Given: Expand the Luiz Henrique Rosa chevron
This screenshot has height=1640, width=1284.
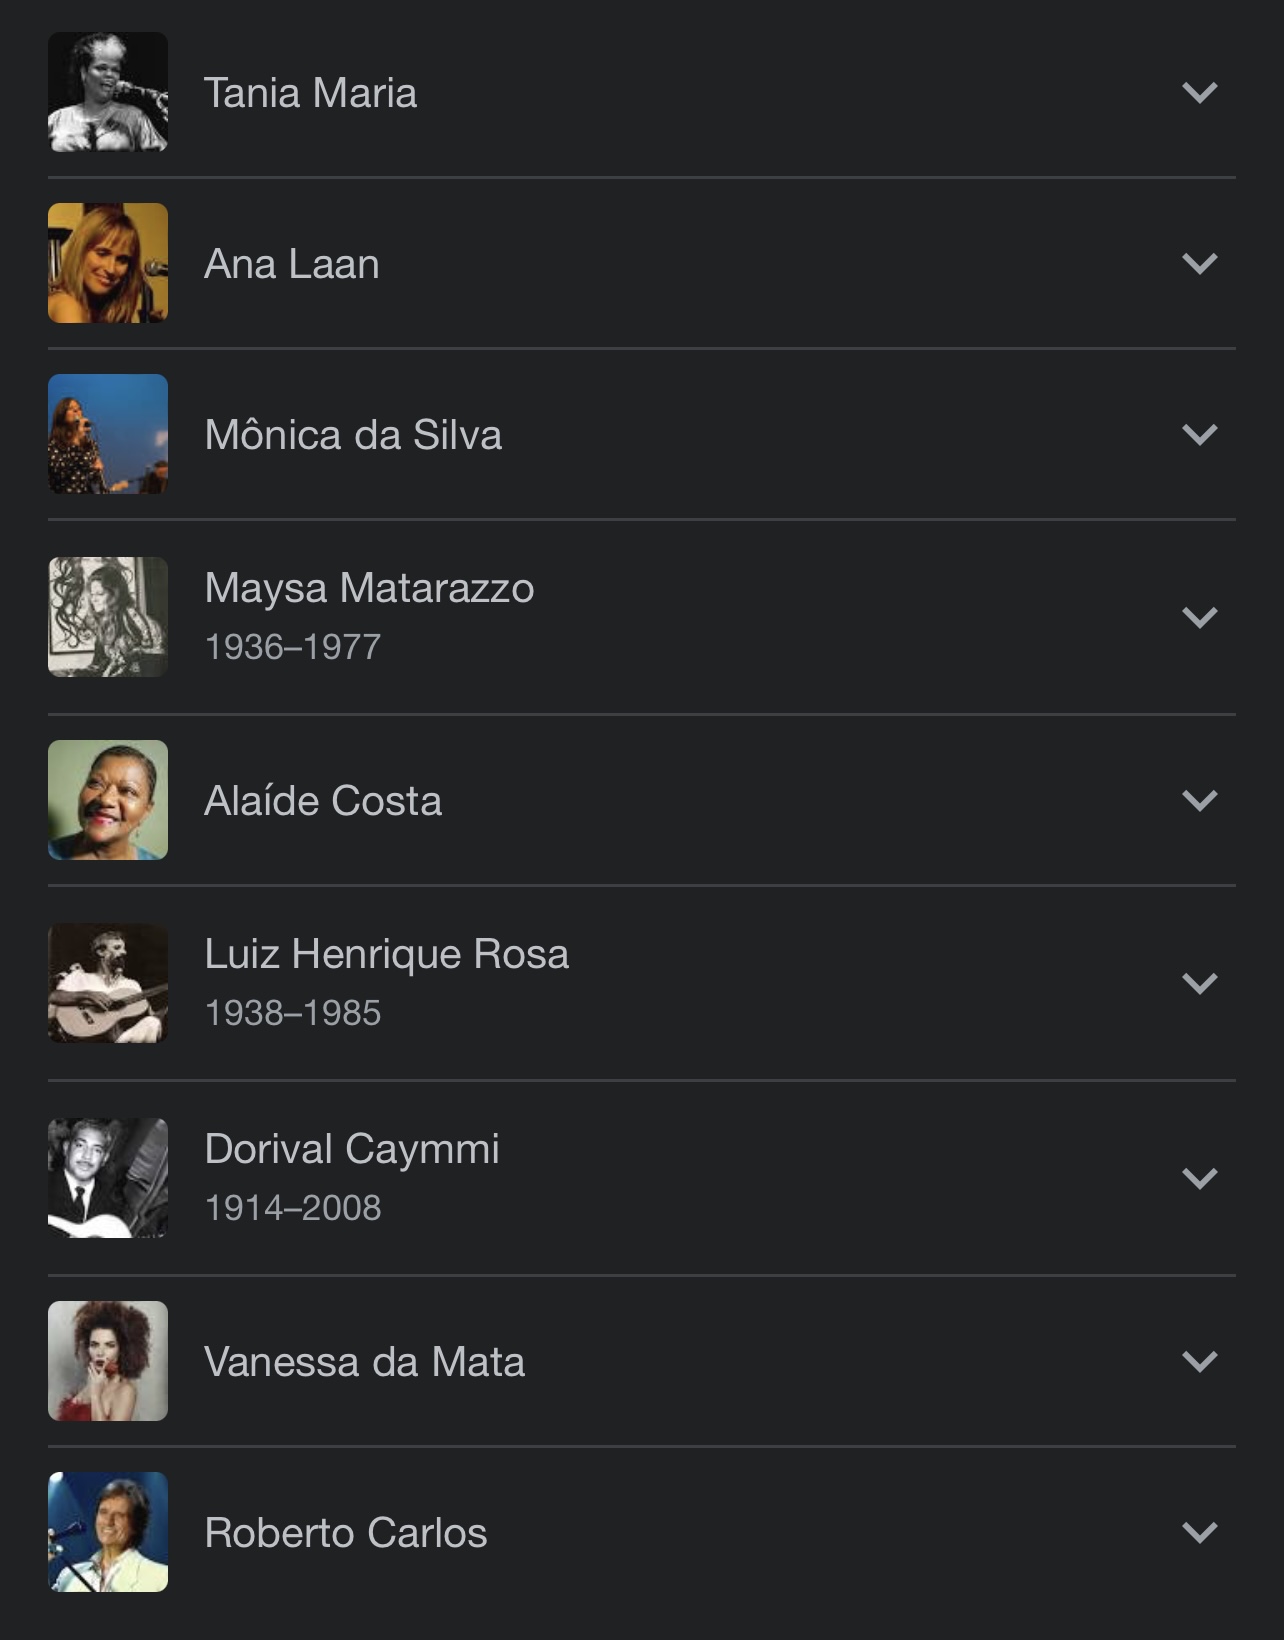Looking at the screenshot, I should (1199, 984).
